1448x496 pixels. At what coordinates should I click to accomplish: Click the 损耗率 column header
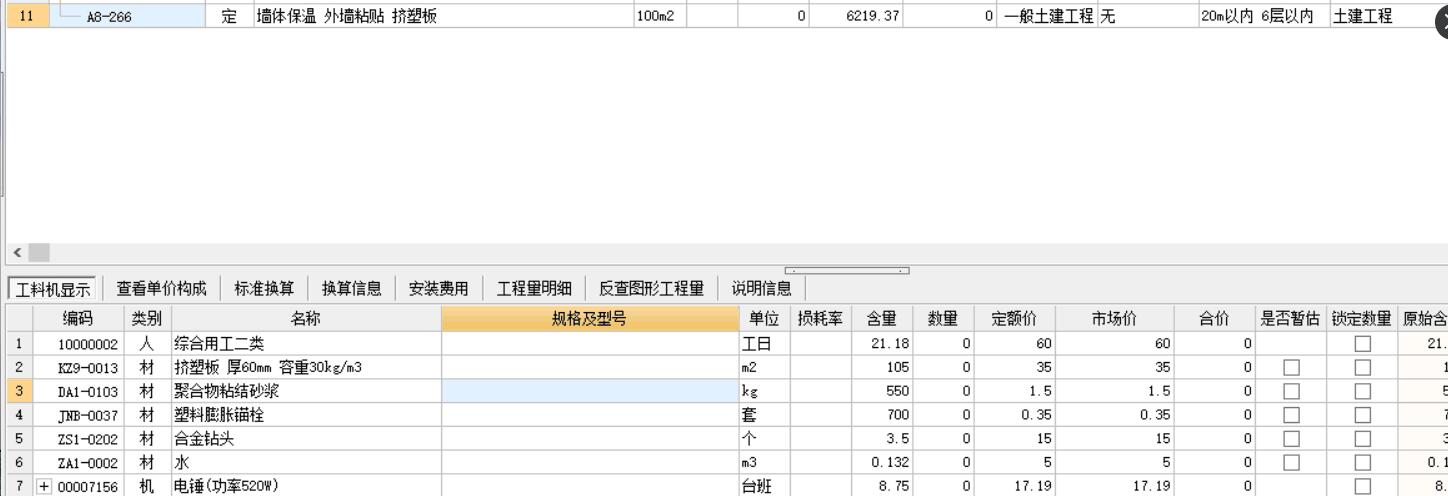click(819, 319)
